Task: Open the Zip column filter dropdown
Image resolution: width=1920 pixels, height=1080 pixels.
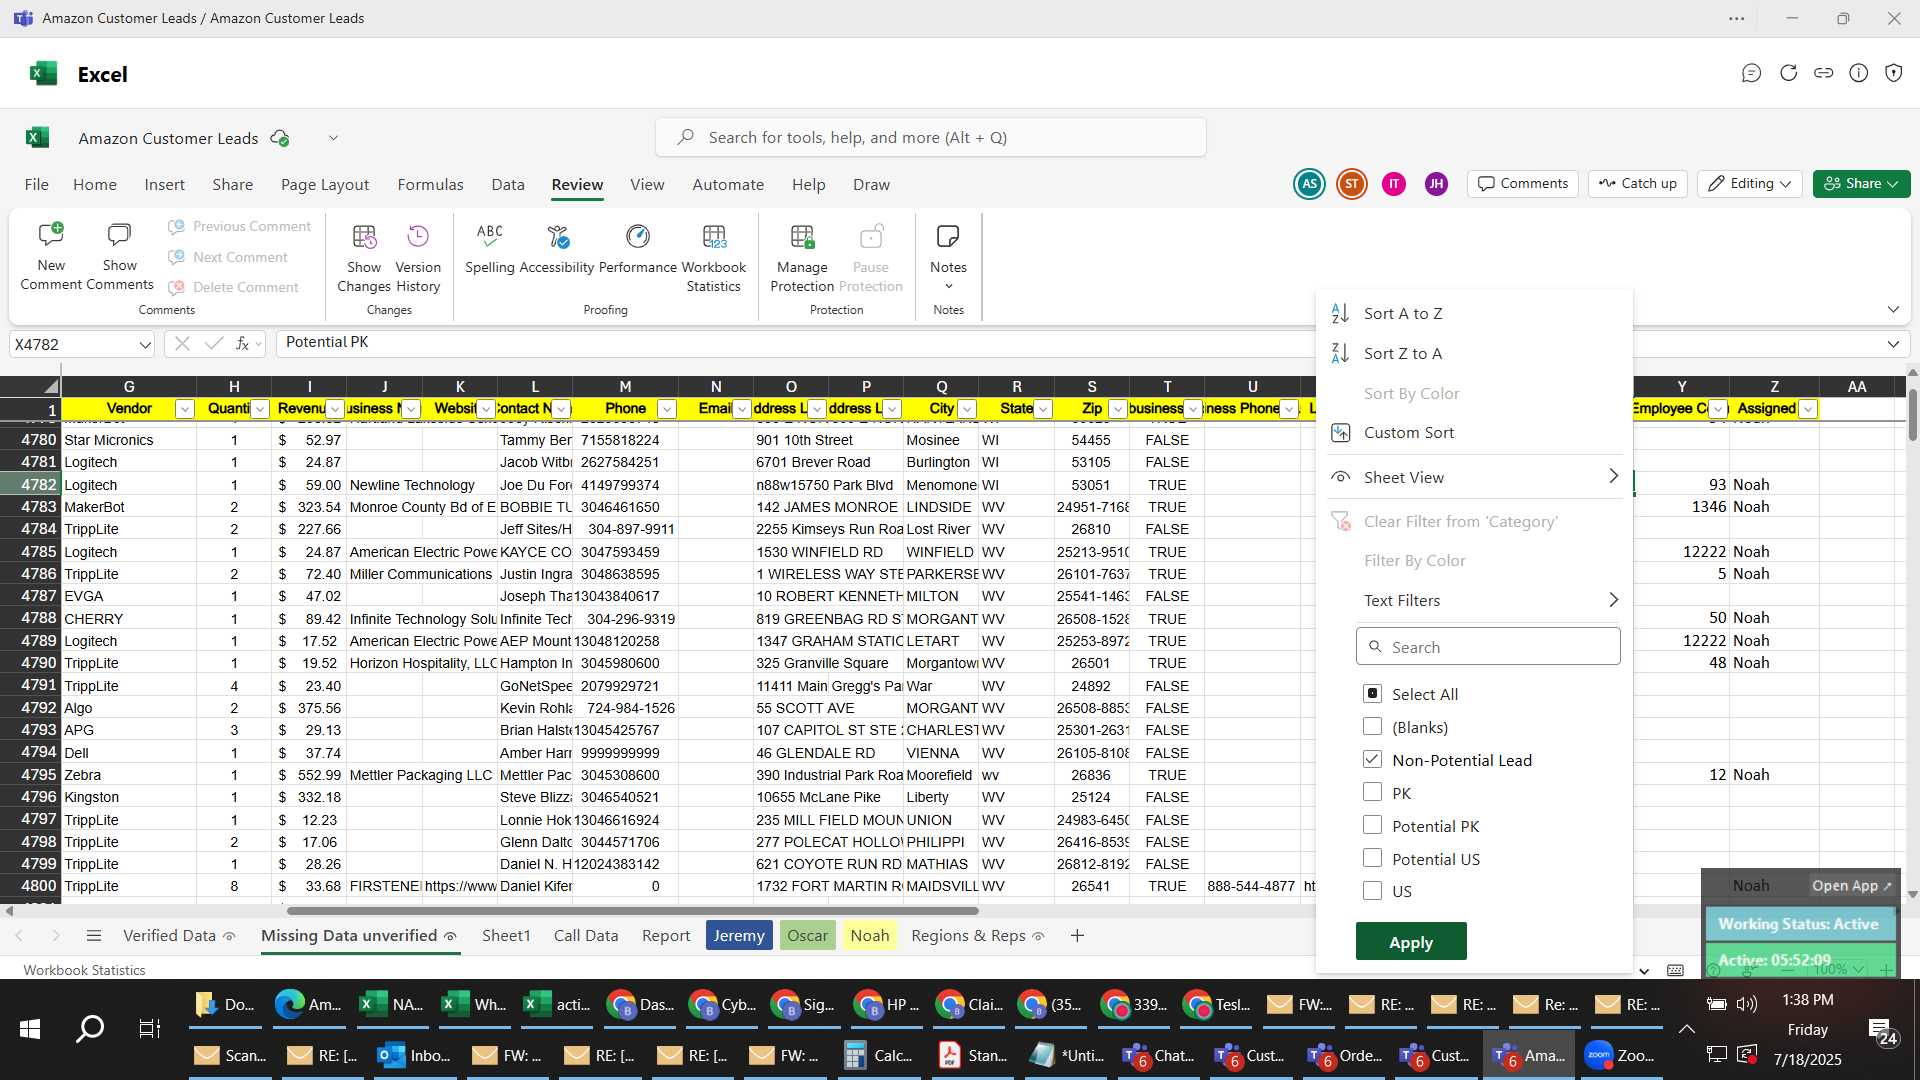Action: coord(1118,409)
